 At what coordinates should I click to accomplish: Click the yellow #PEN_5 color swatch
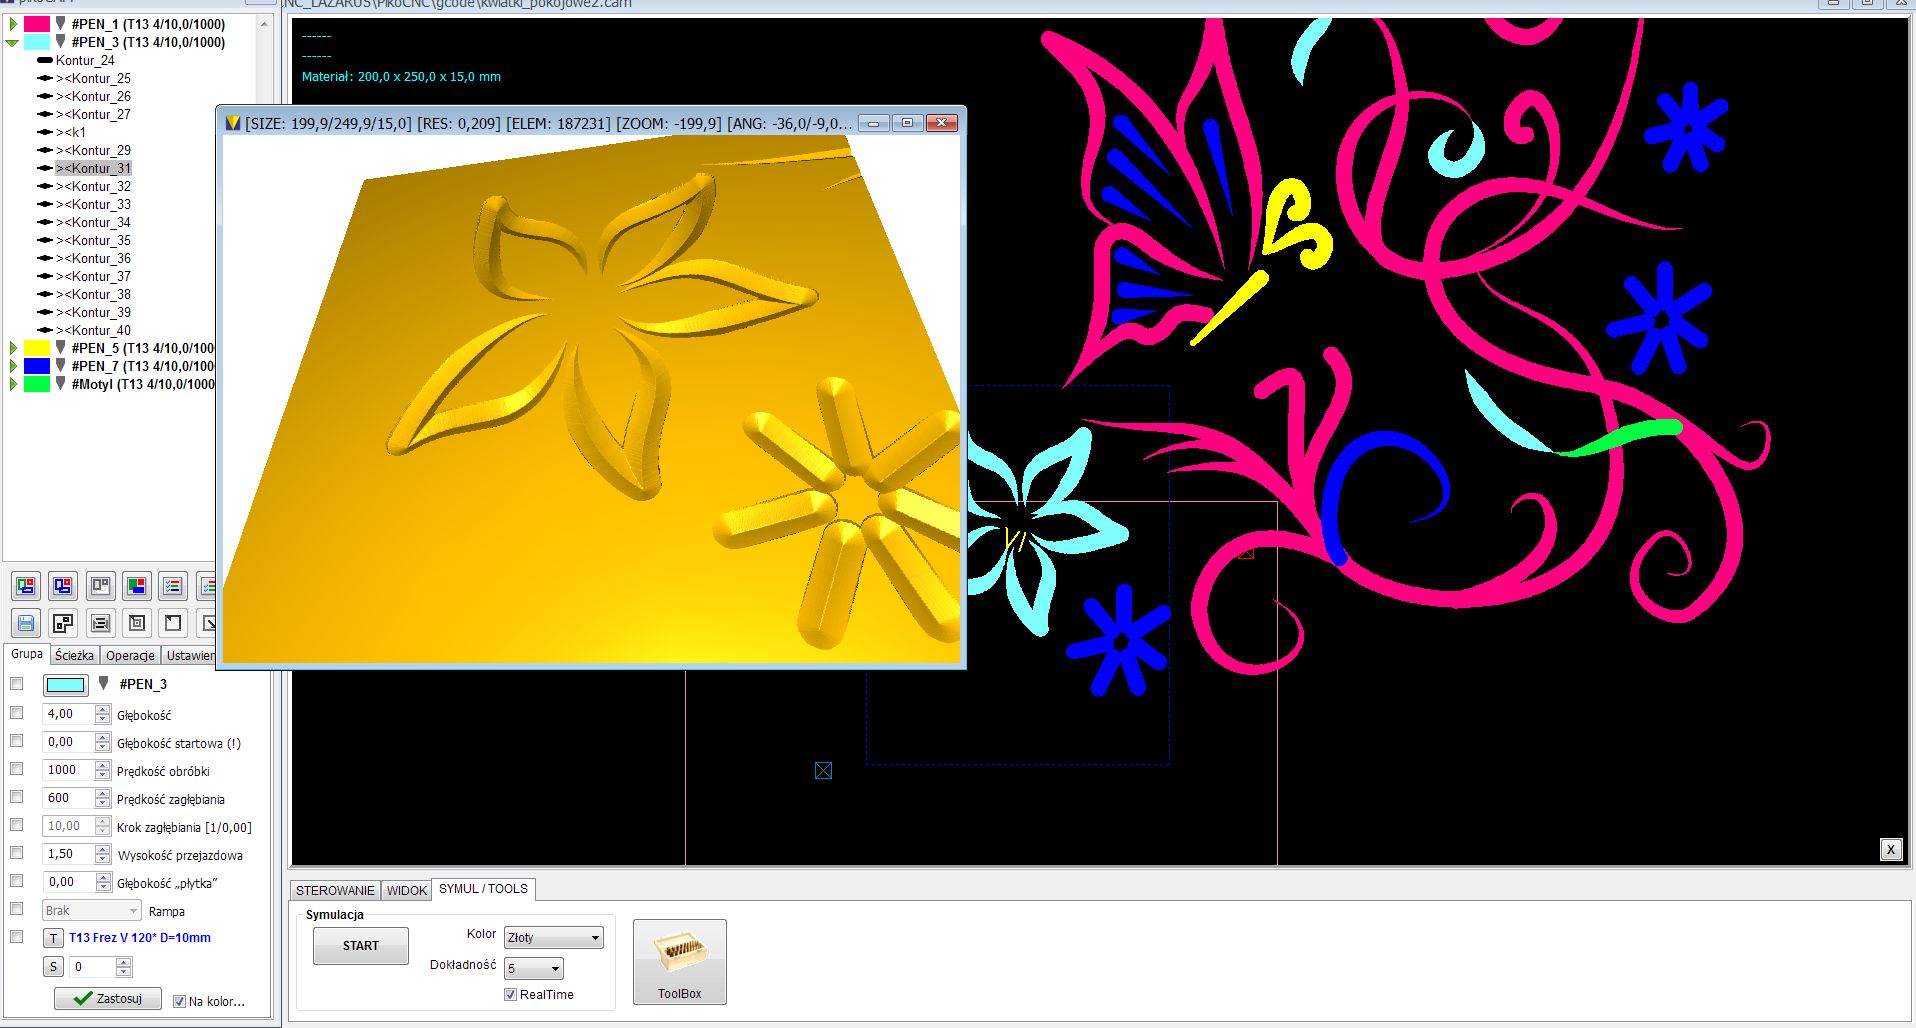(x=37, y=347)
